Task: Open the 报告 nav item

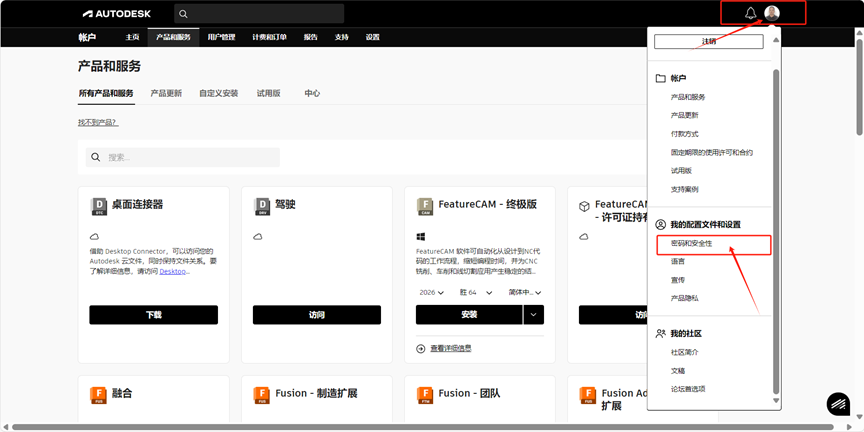Action: pos(311,37)
